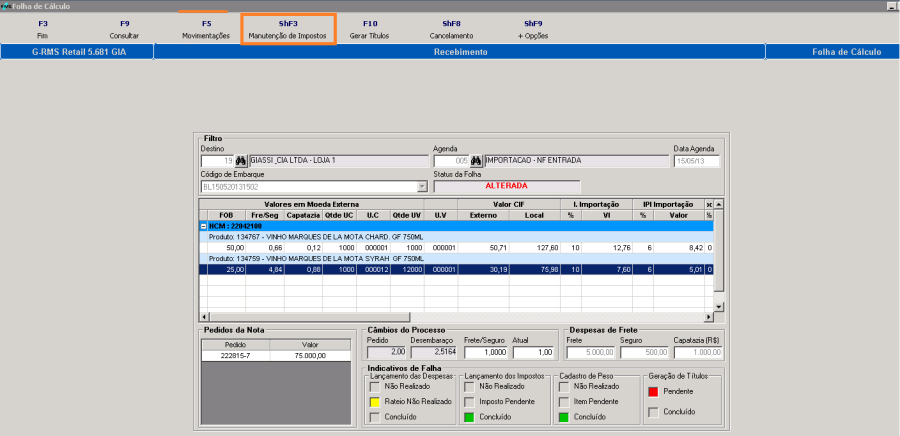Open the Código de Embarque dropdown
This screenshot has width=900, height=436.
click(422, 186)
